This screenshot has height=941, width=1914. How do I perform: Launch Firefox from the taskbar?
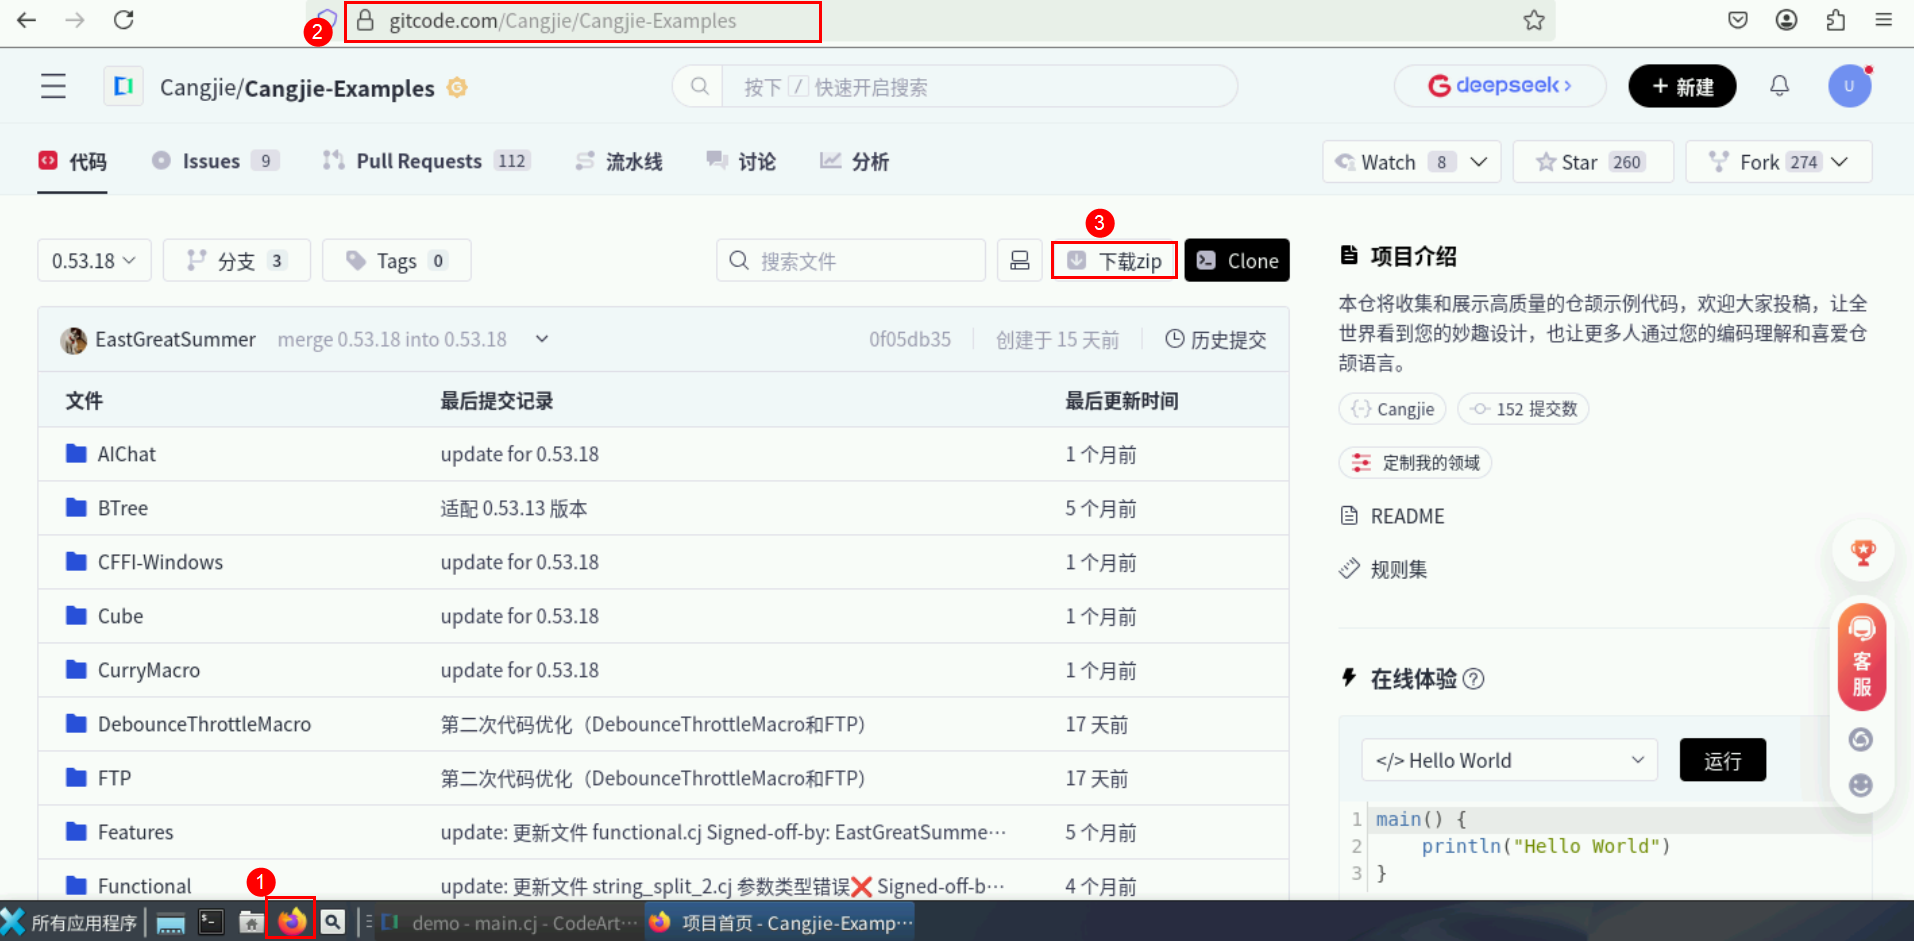point(291,921)
